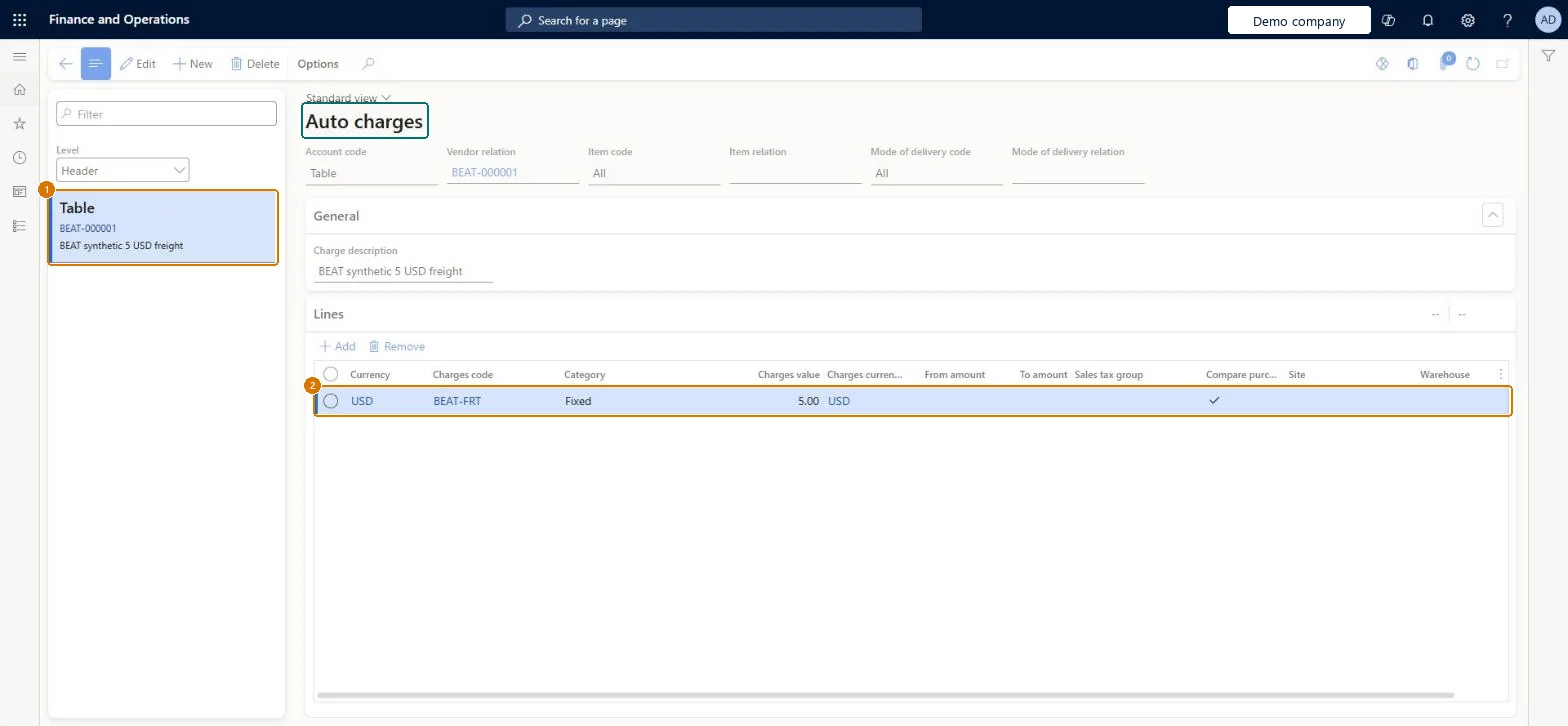Open attachments icon with zero badge
This screenshot has width=1568, height=726.
(x=1445, y=62)
